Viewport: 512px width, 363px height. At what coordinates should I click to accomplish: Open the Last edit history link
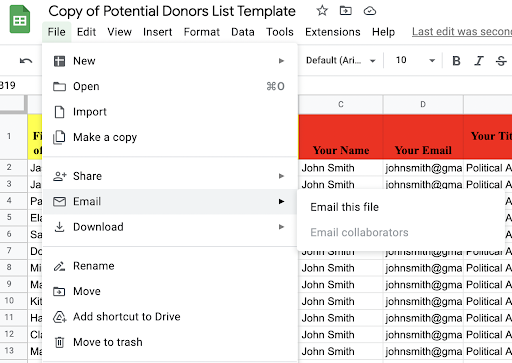pos(462,32)
